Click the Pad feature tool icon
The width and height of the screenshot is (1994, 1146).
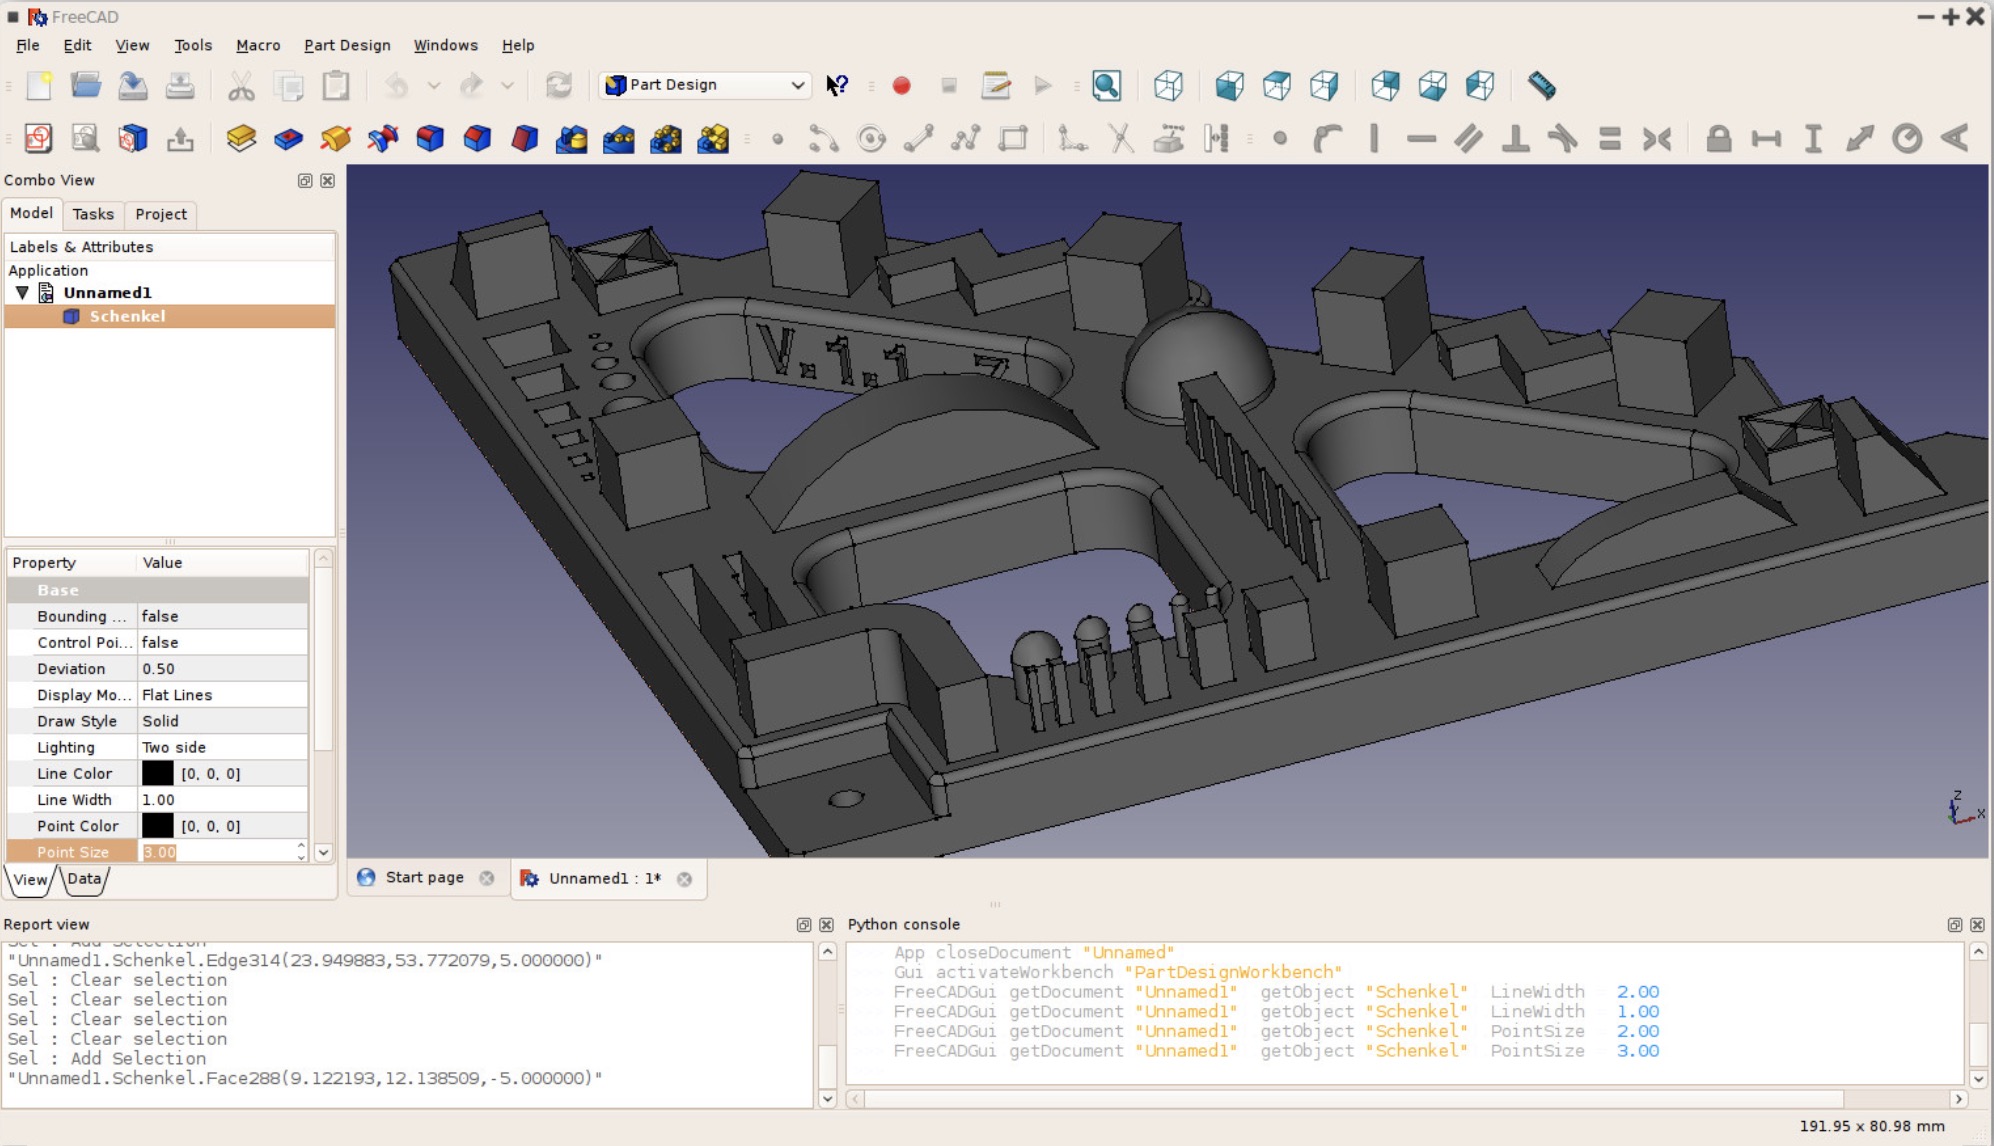pyautogui.click(x=240, y=138)
